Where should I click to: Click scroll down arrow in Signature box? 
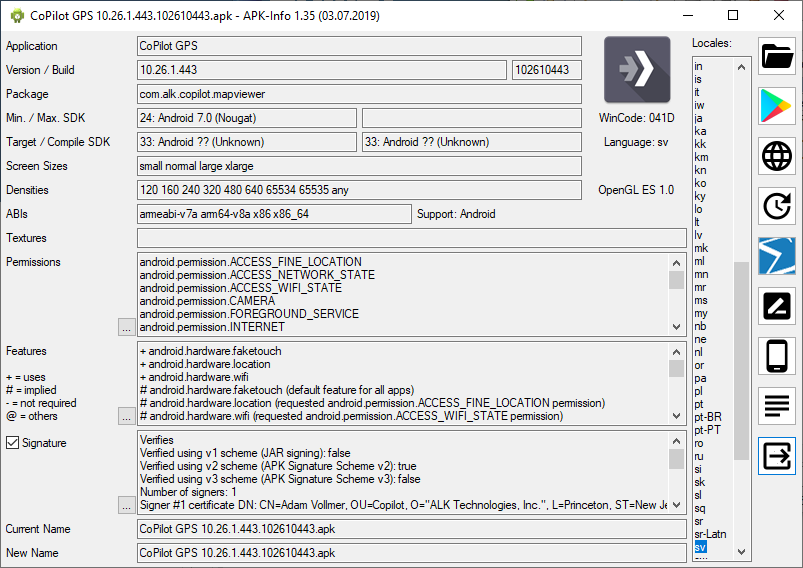[x=677, y=504]
